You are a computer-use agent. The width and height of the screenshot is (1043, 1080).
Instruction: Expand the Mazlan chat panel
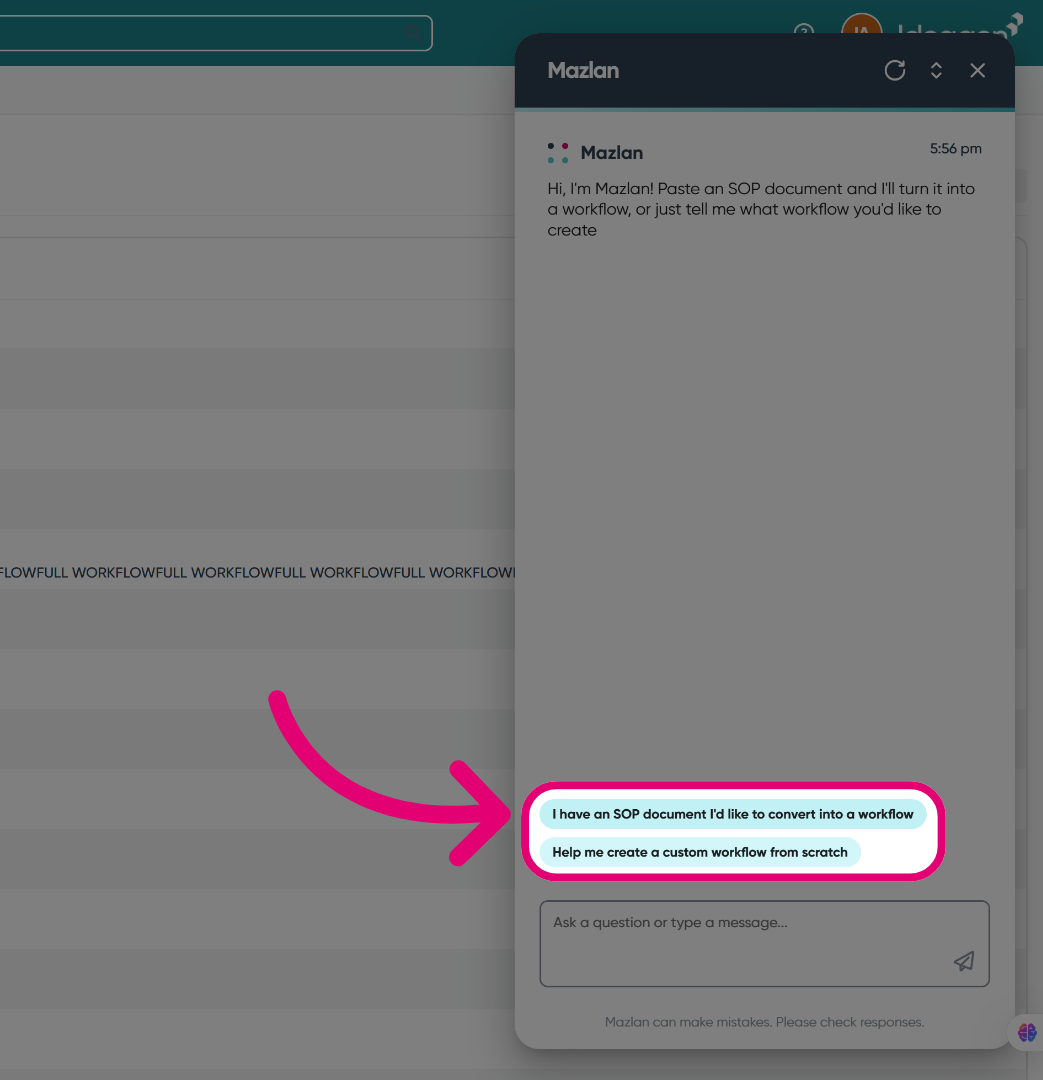(936, 70)
